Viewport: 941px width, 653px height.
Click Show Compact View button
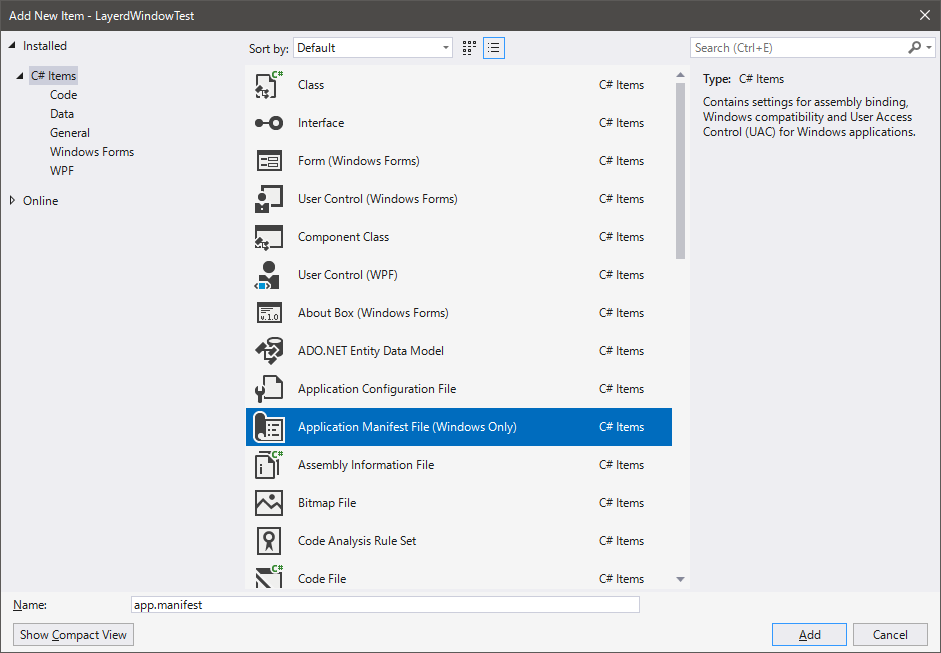pyautogui.click(x=73, y=634)
